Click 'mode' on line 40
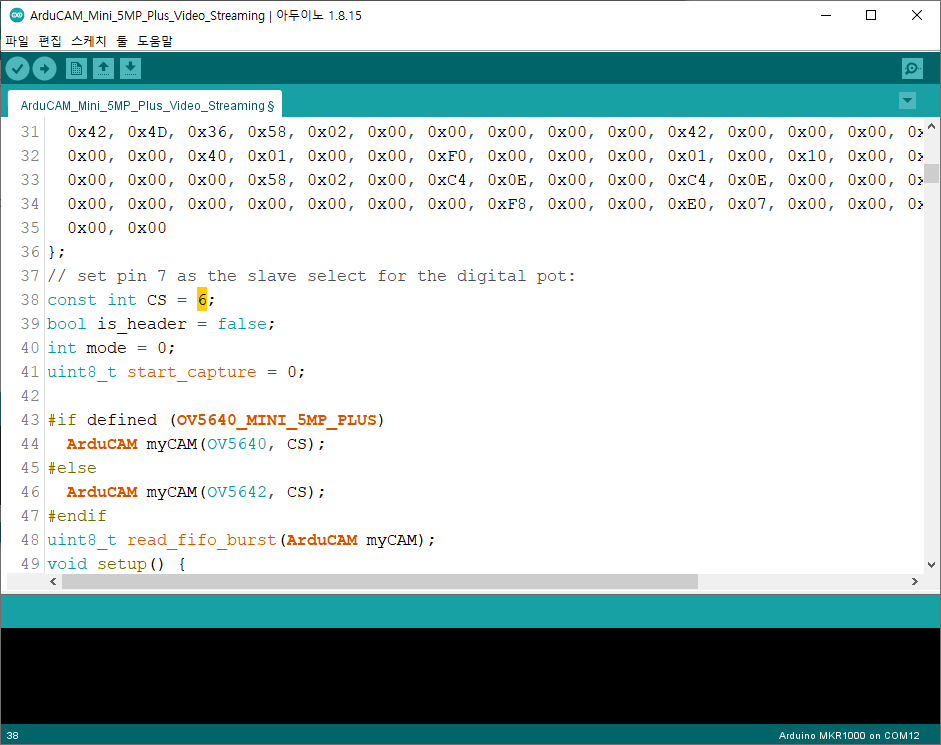Screen dimensions: 941x745 click(x=106, y=348)
